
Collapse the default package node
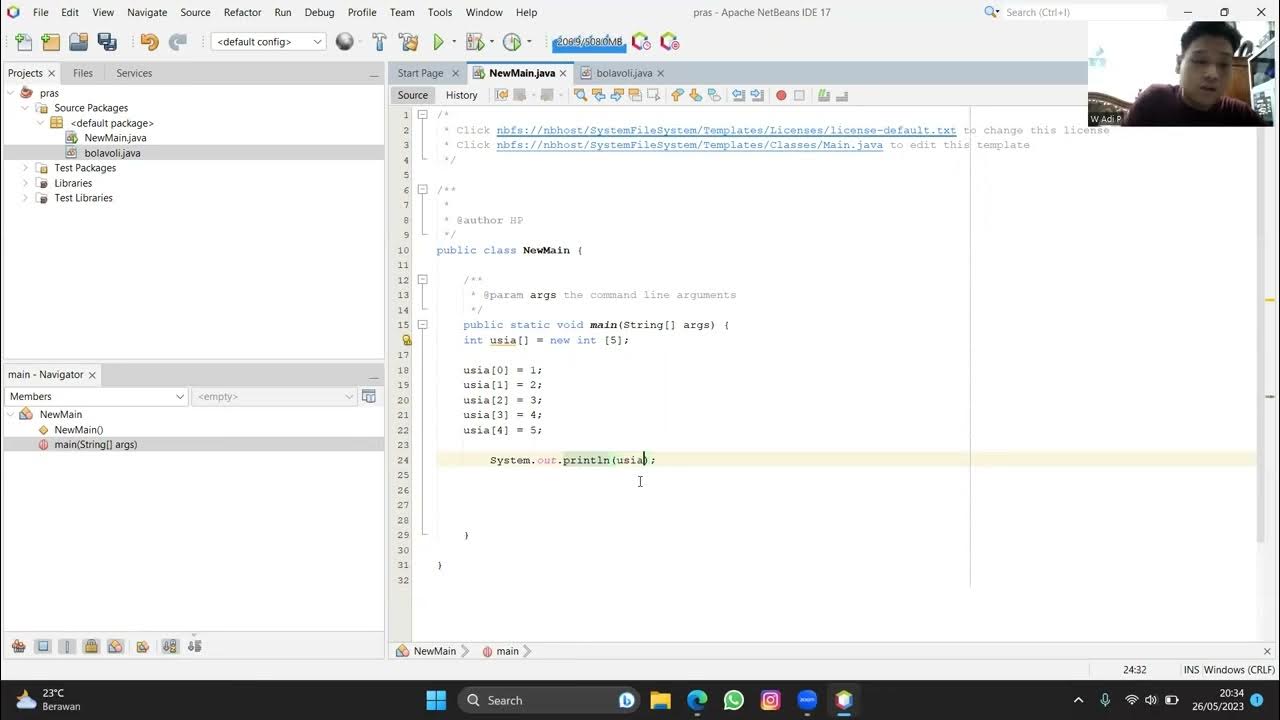click(41, 123)
